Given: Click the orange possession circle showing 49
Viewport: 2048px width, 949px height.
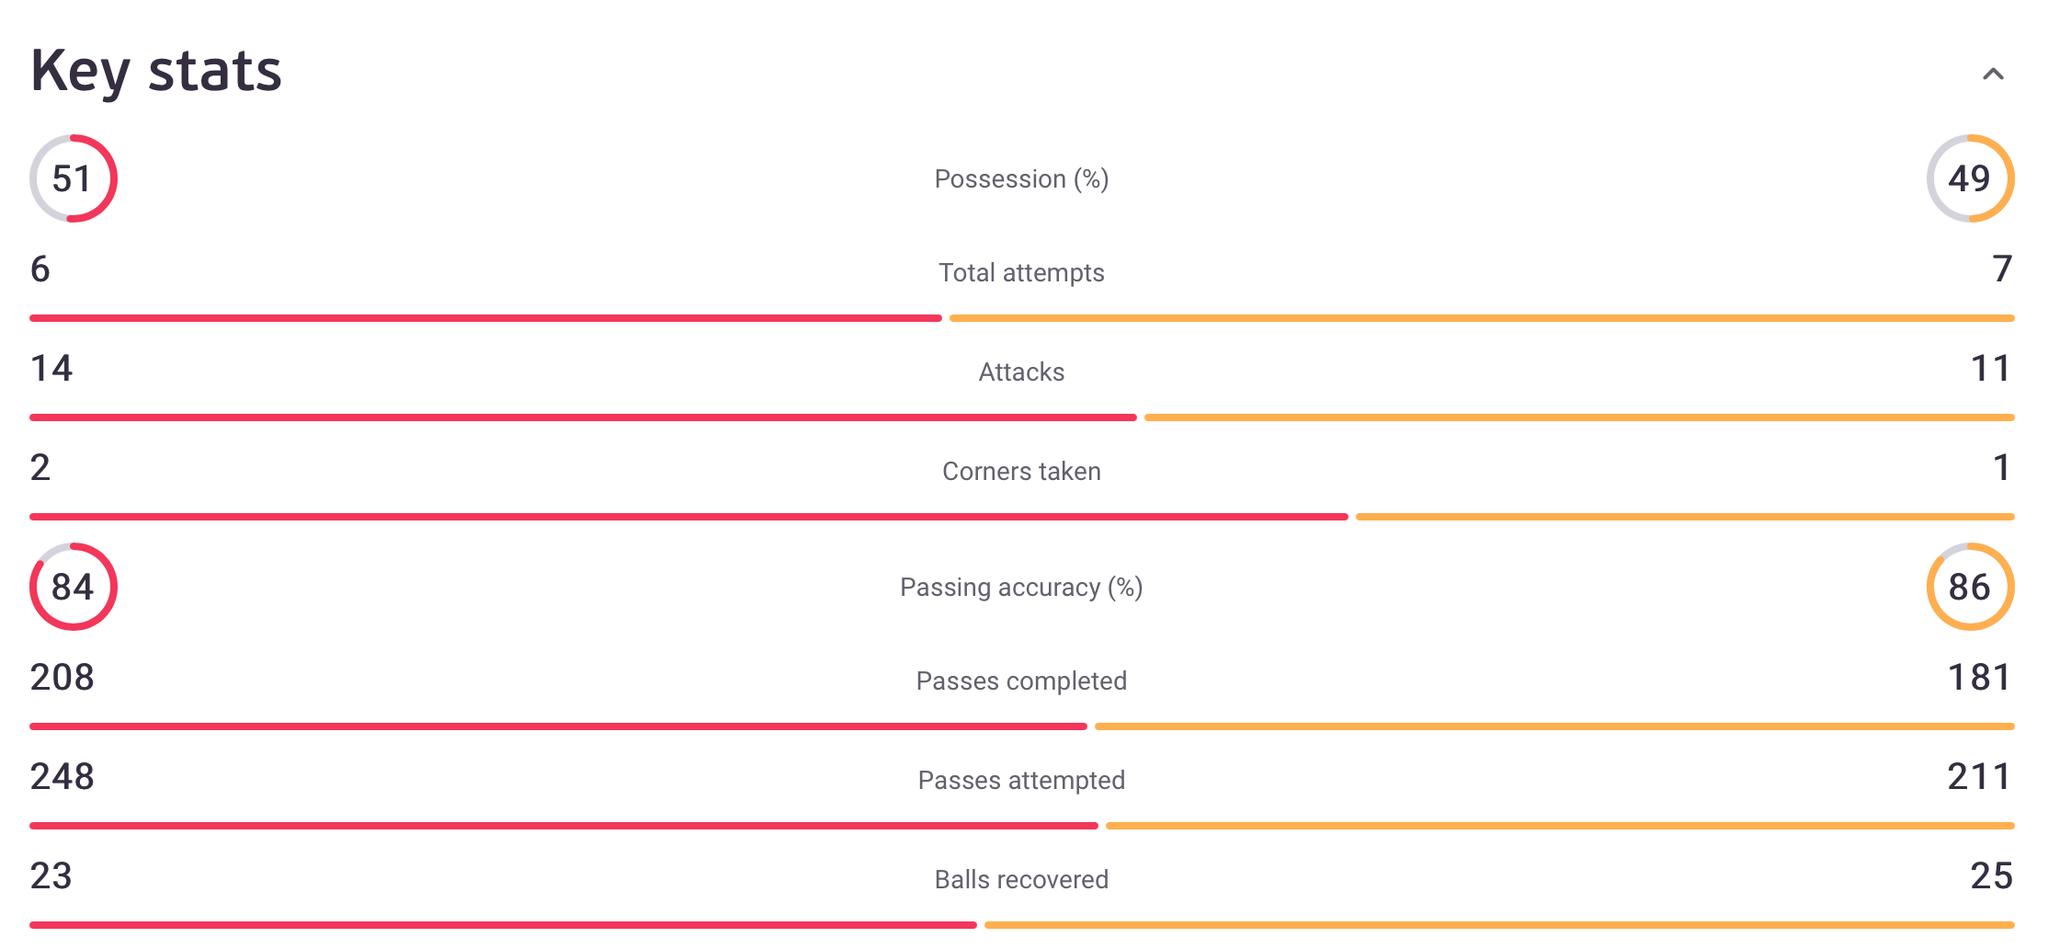Looking at the screenshot, I should click(x=1970, y=178).
